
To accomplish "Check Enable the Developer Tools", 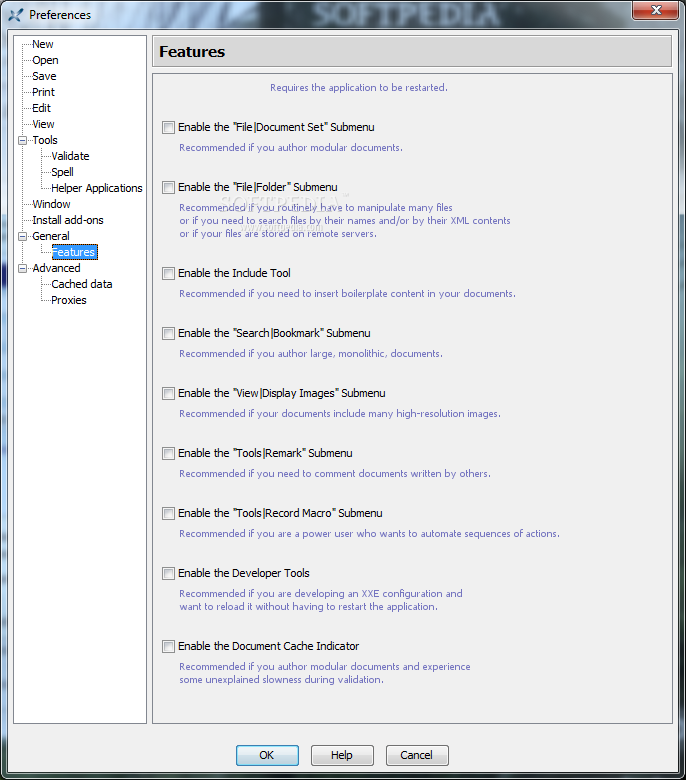I will (x=168, y=574).
